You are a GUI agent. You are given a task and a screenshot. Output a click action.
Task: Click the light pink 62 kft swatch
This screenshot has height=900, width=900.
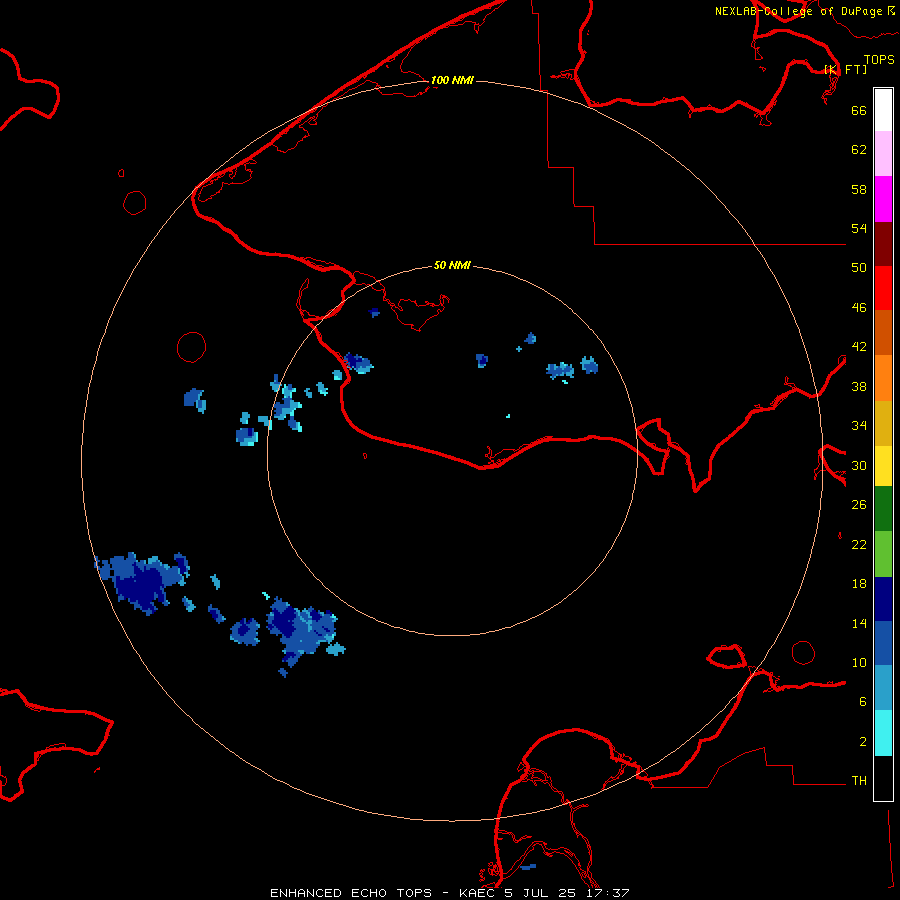[x=883, y=154]
